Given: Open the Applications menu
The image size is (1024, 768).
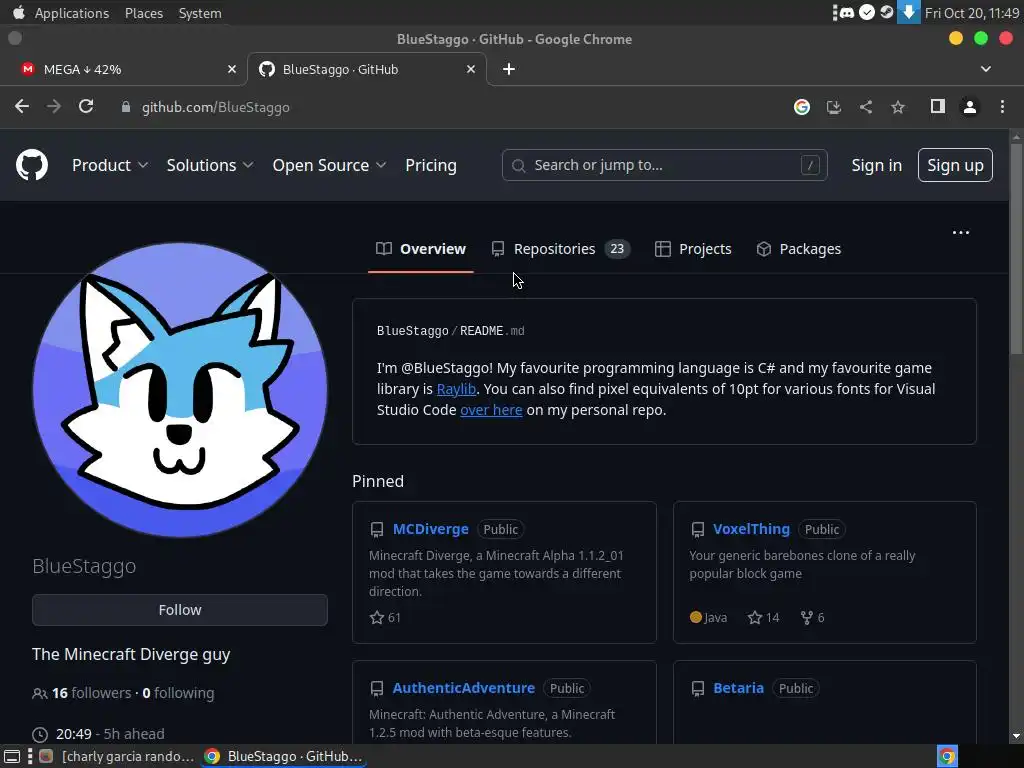Looking at the screenshot, I should (72, 13).
